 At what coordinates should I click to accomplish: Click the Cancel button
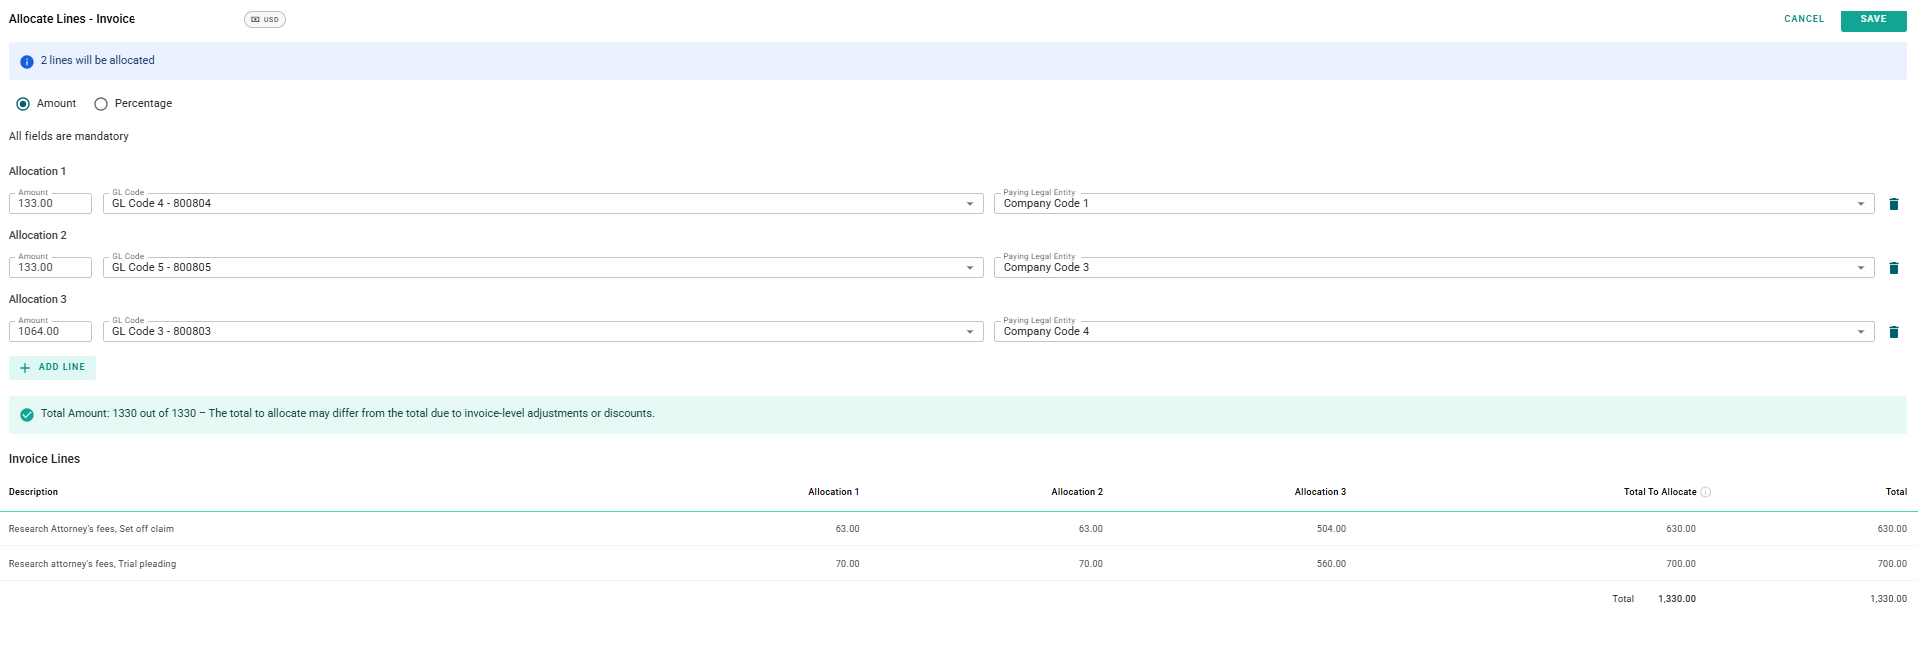point(1804,19)
